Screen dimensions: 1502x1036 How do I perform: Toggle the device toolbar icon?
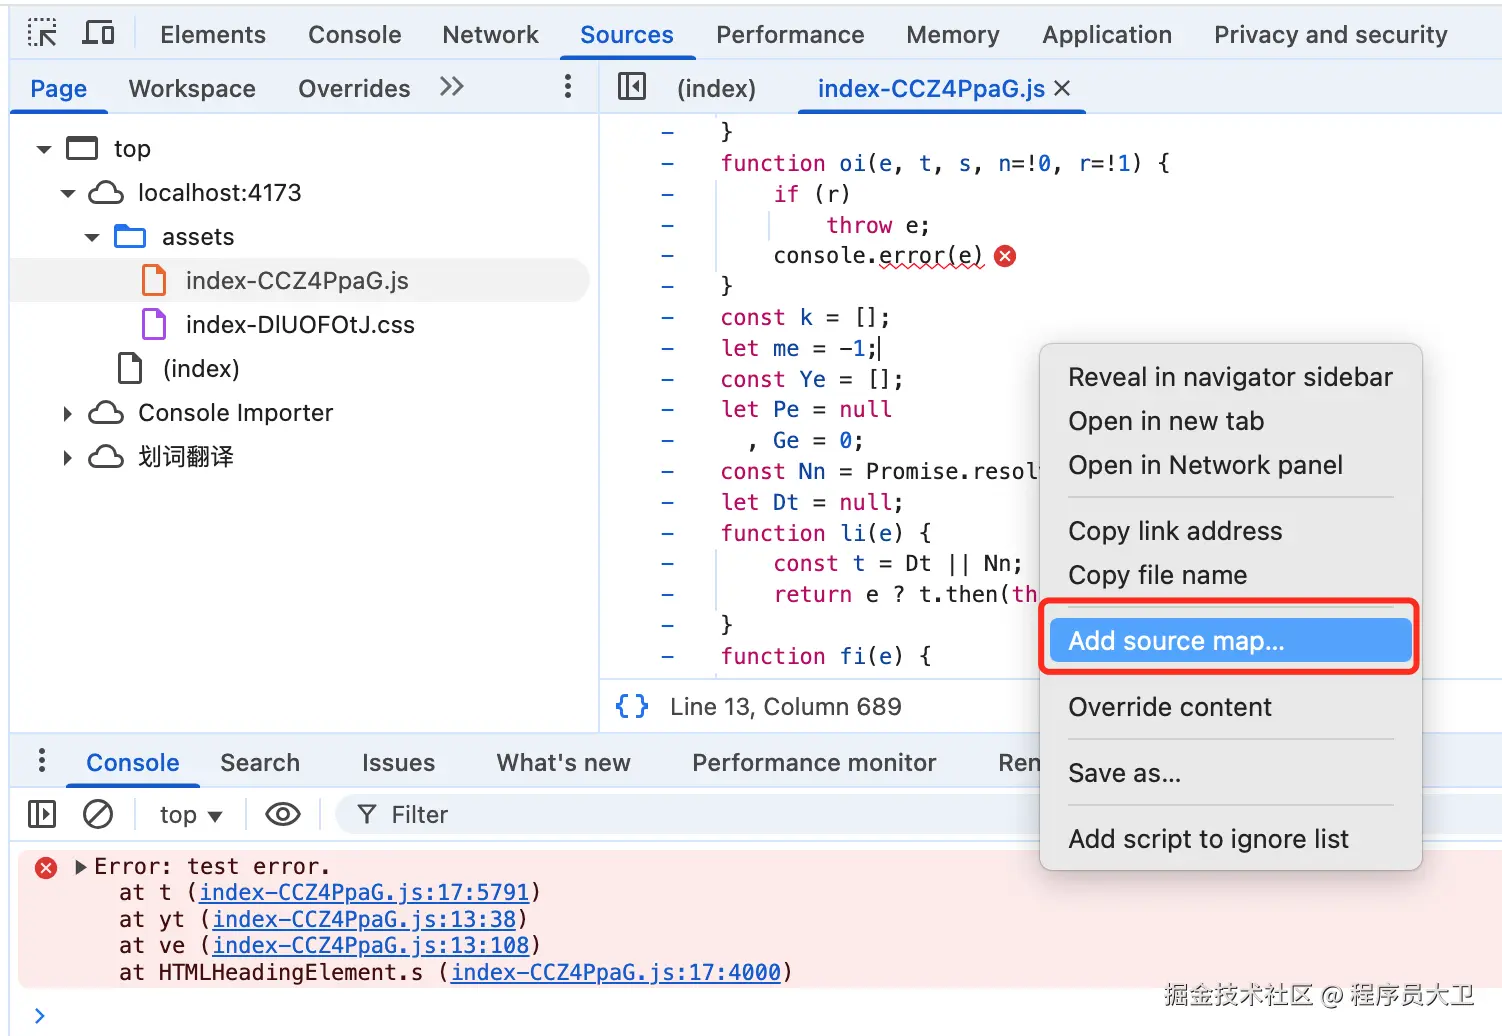click(98, 34)
